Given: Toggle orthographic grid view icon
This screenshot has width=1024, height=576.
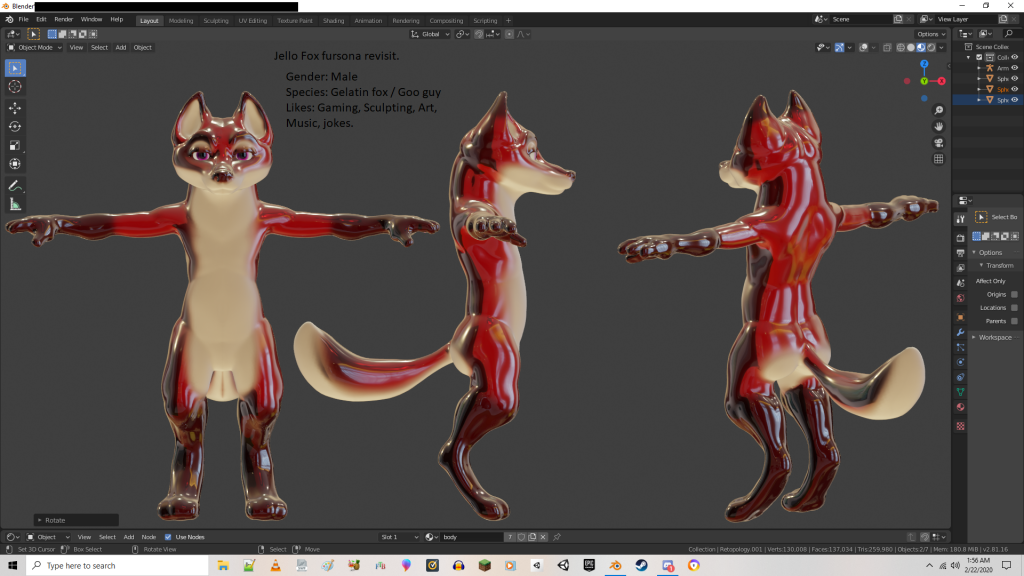Looking at the screenshot, I should tap(939, 159).
